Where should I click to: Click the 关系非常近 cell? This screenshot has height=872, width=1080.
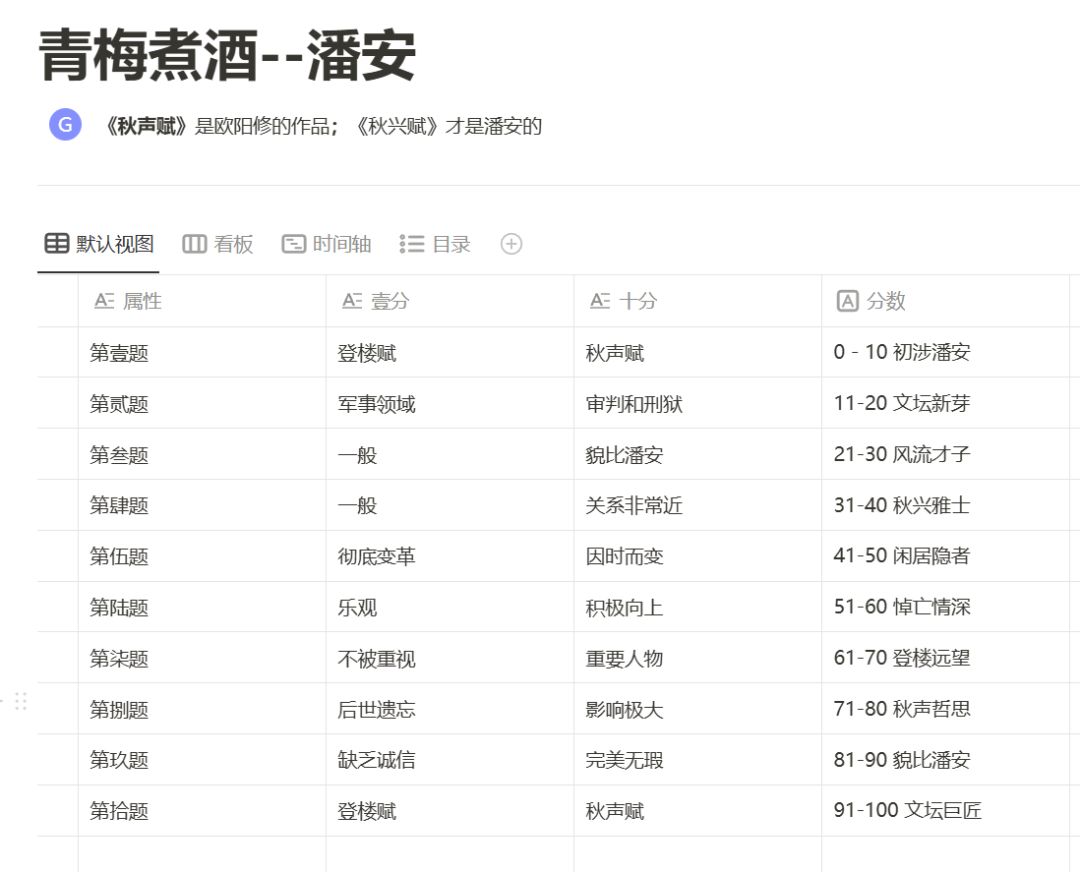point(698,506)
